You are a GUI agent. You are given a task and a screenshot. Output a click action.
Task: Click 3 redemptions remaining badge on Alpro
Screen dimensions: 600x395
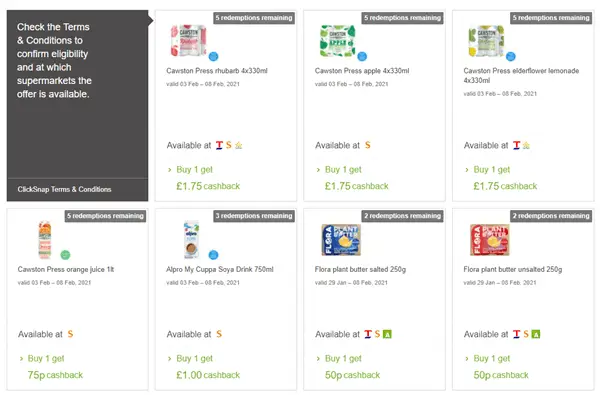[254, 216]
